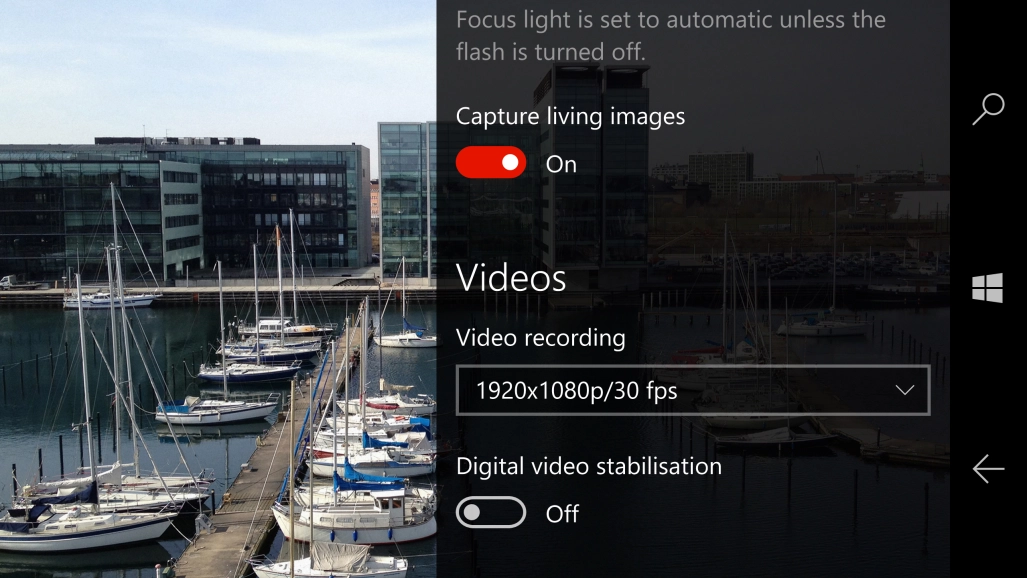The image size is (1027, 578).
Task: Tap the Back arrow navigation icon
Action: click(x=988, y=469)
